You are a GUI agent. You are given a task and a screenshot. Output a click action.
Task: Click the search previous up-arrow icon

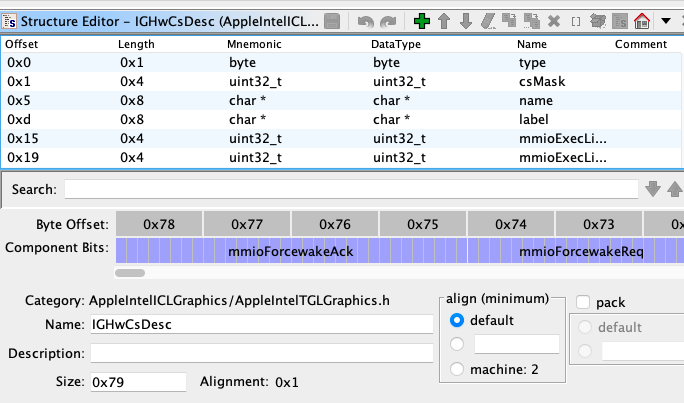pos(674,189)
